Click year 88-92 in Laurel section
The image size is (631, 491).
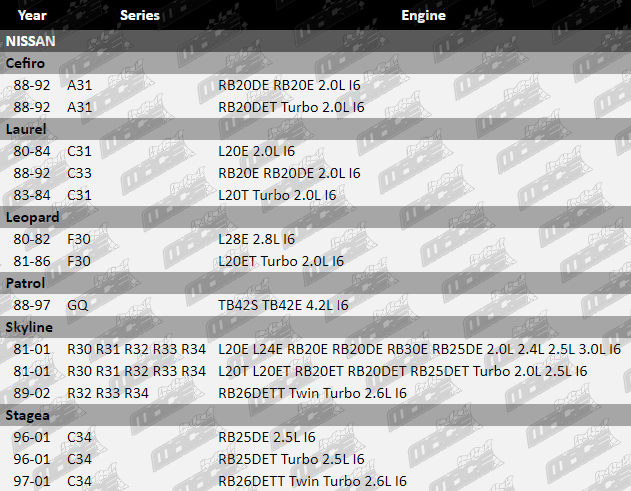32,173
